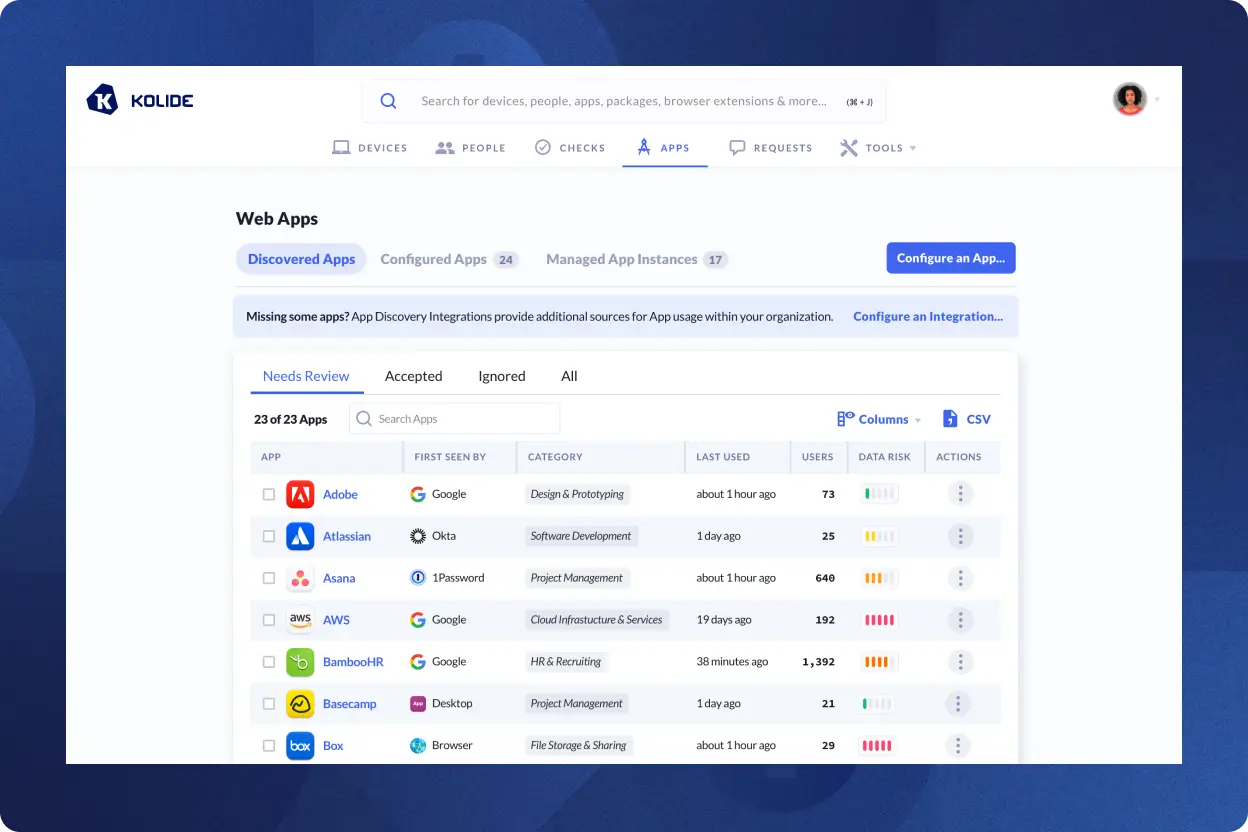1248x832 pixels.
Task: Select the Asana row checkbox
Action: [268, 578]
